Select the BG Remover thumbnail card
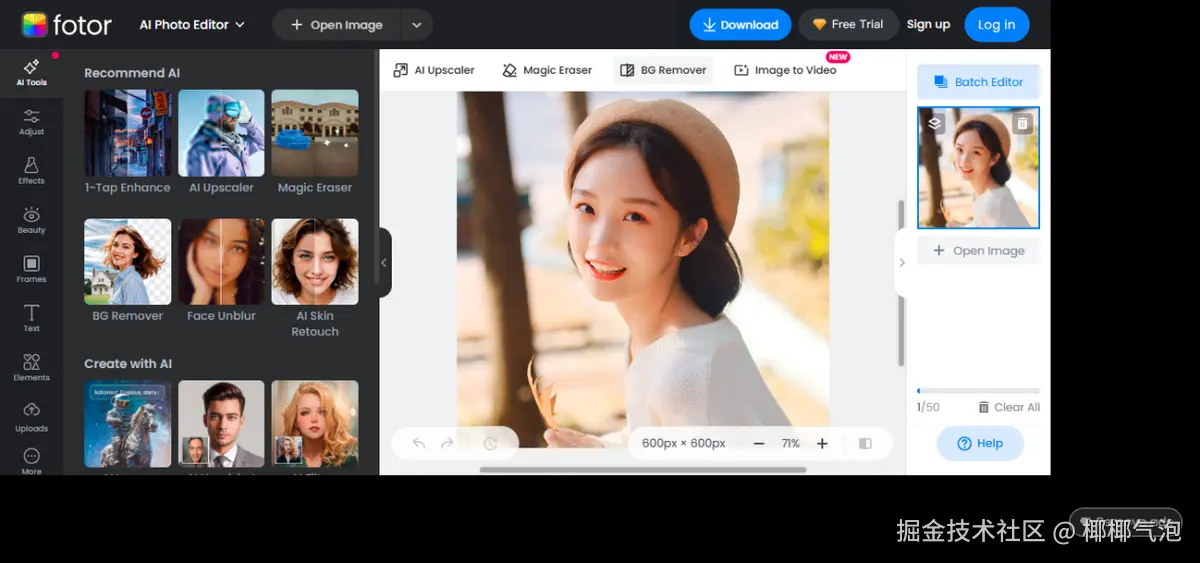 tap(127, 262)
